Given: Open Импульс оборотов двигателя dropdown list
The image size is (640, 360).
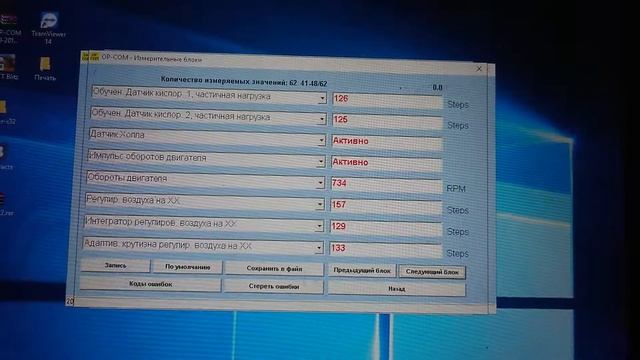Looking at the screenshot, I should 320,162.
